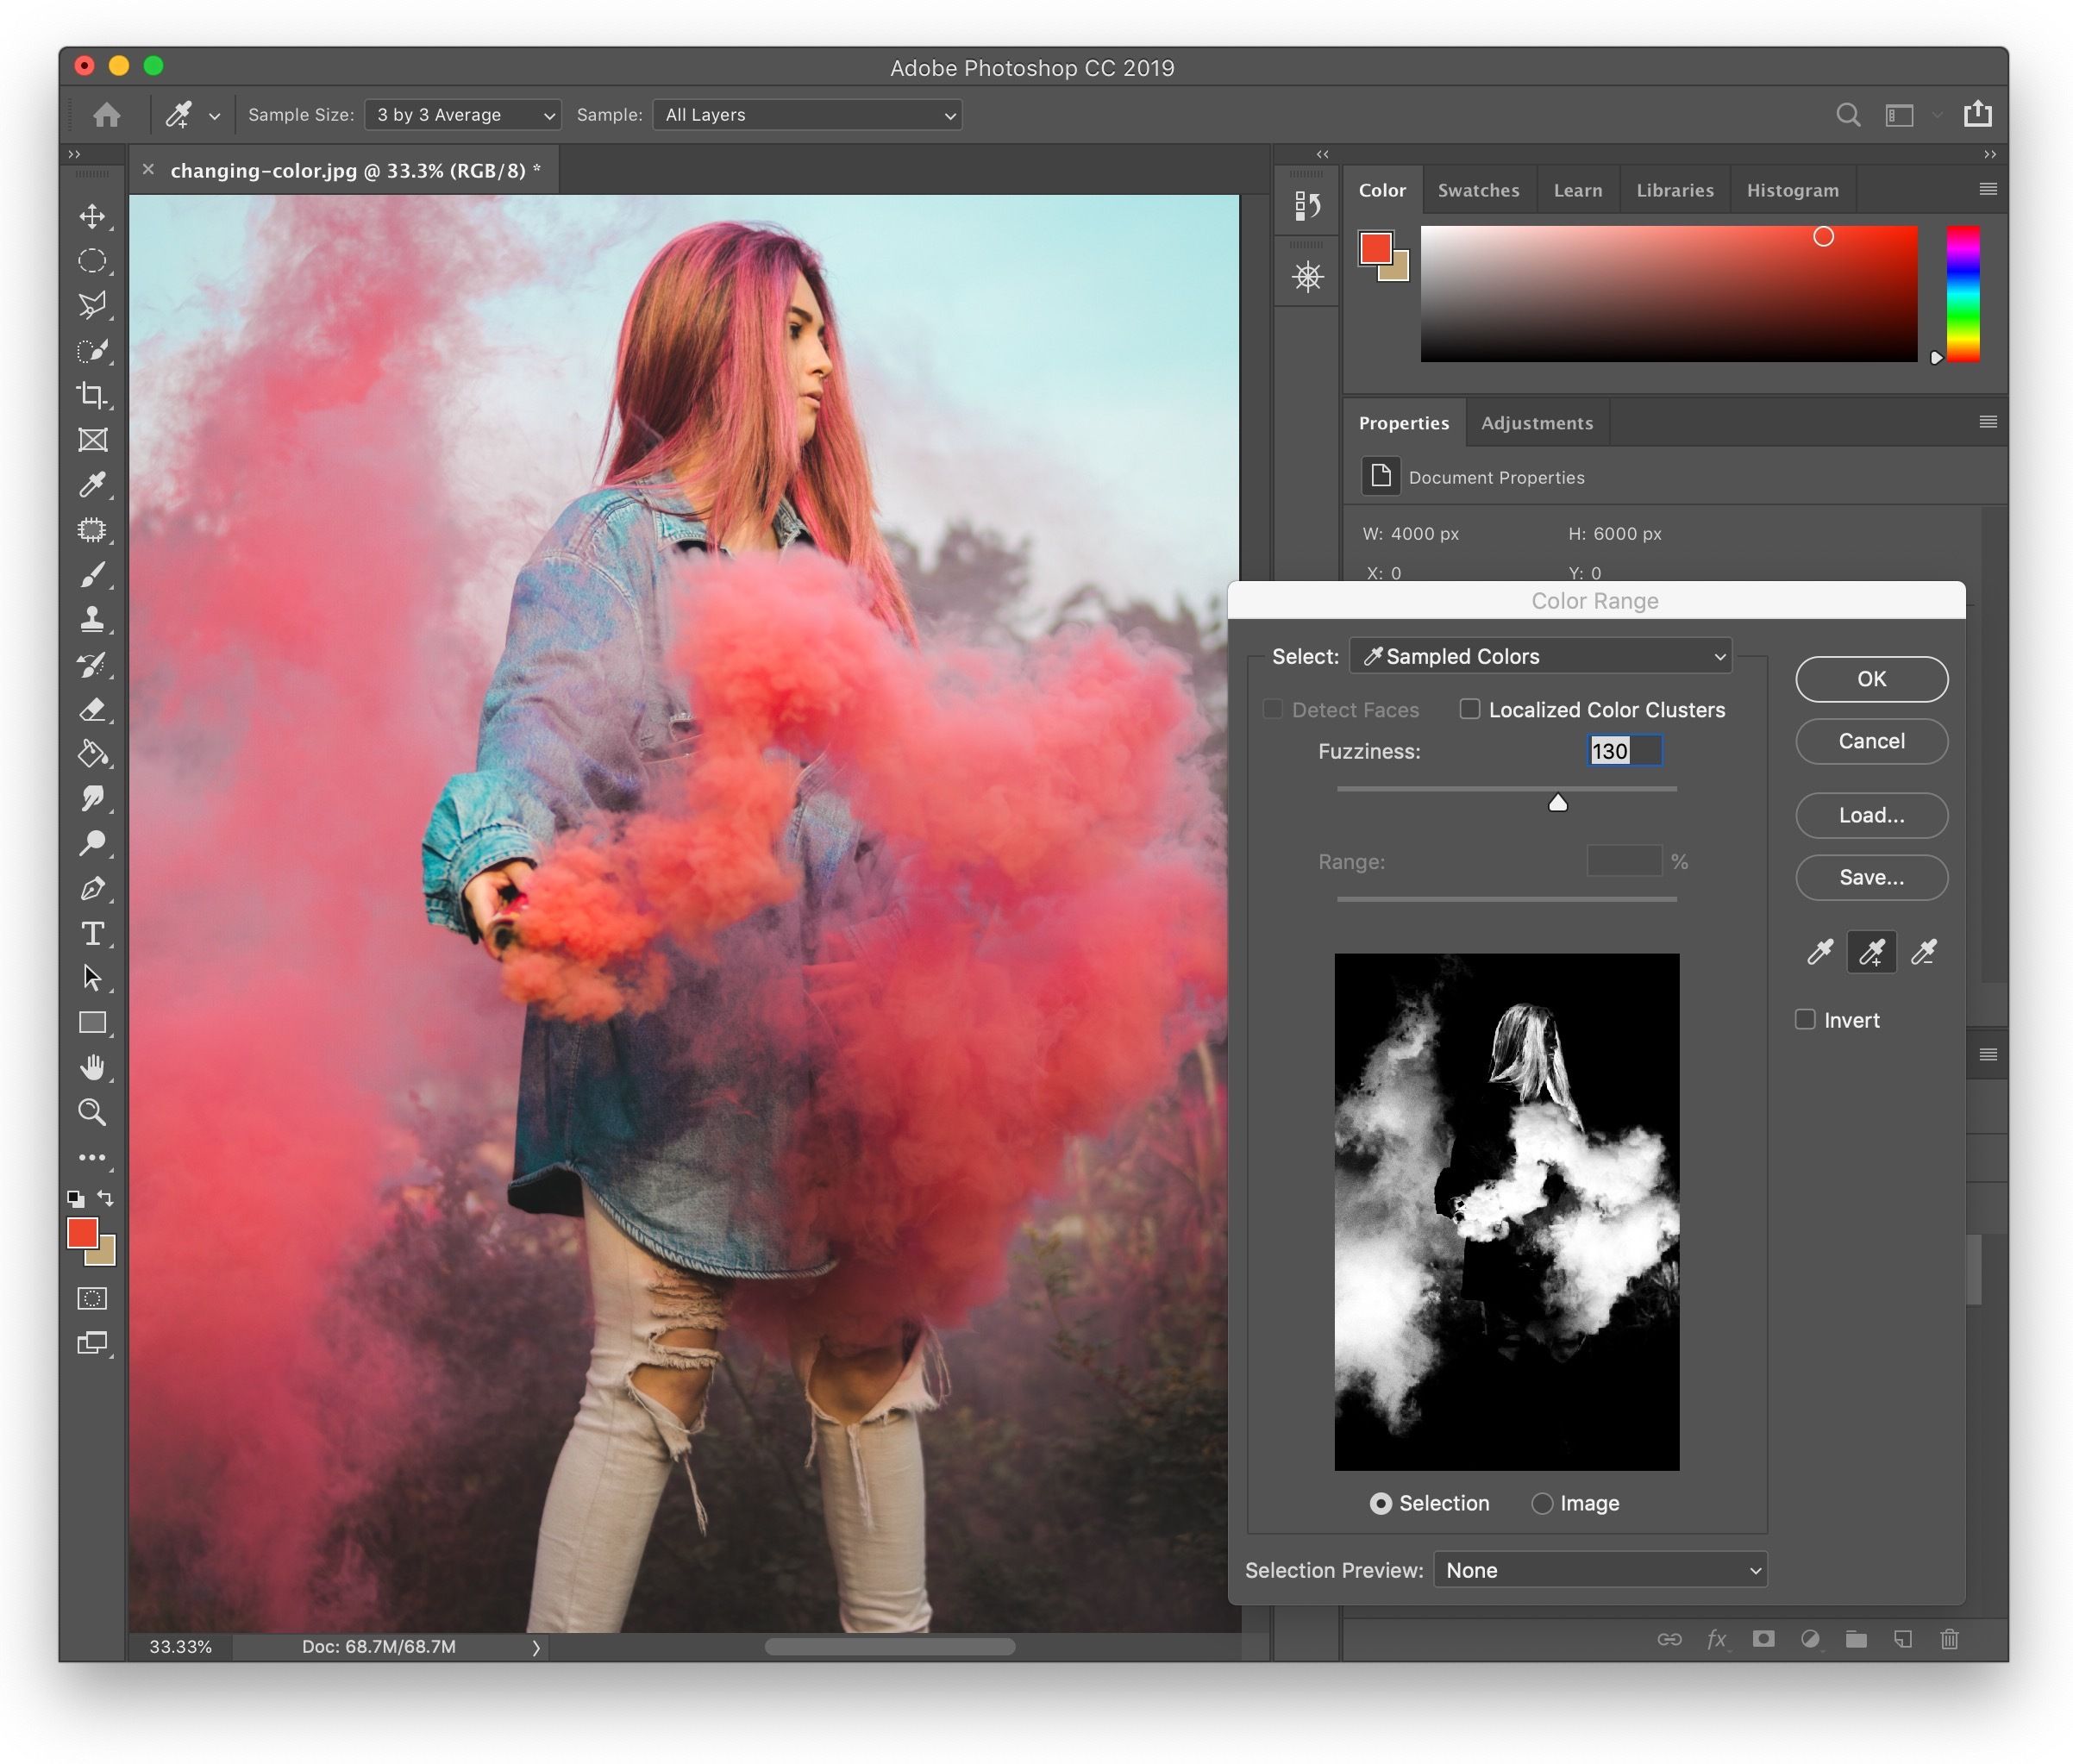Switch to the Swatches tab
This screenshot has width=2073, height=1764.
pyautogui.click(x=1480, y=191)
